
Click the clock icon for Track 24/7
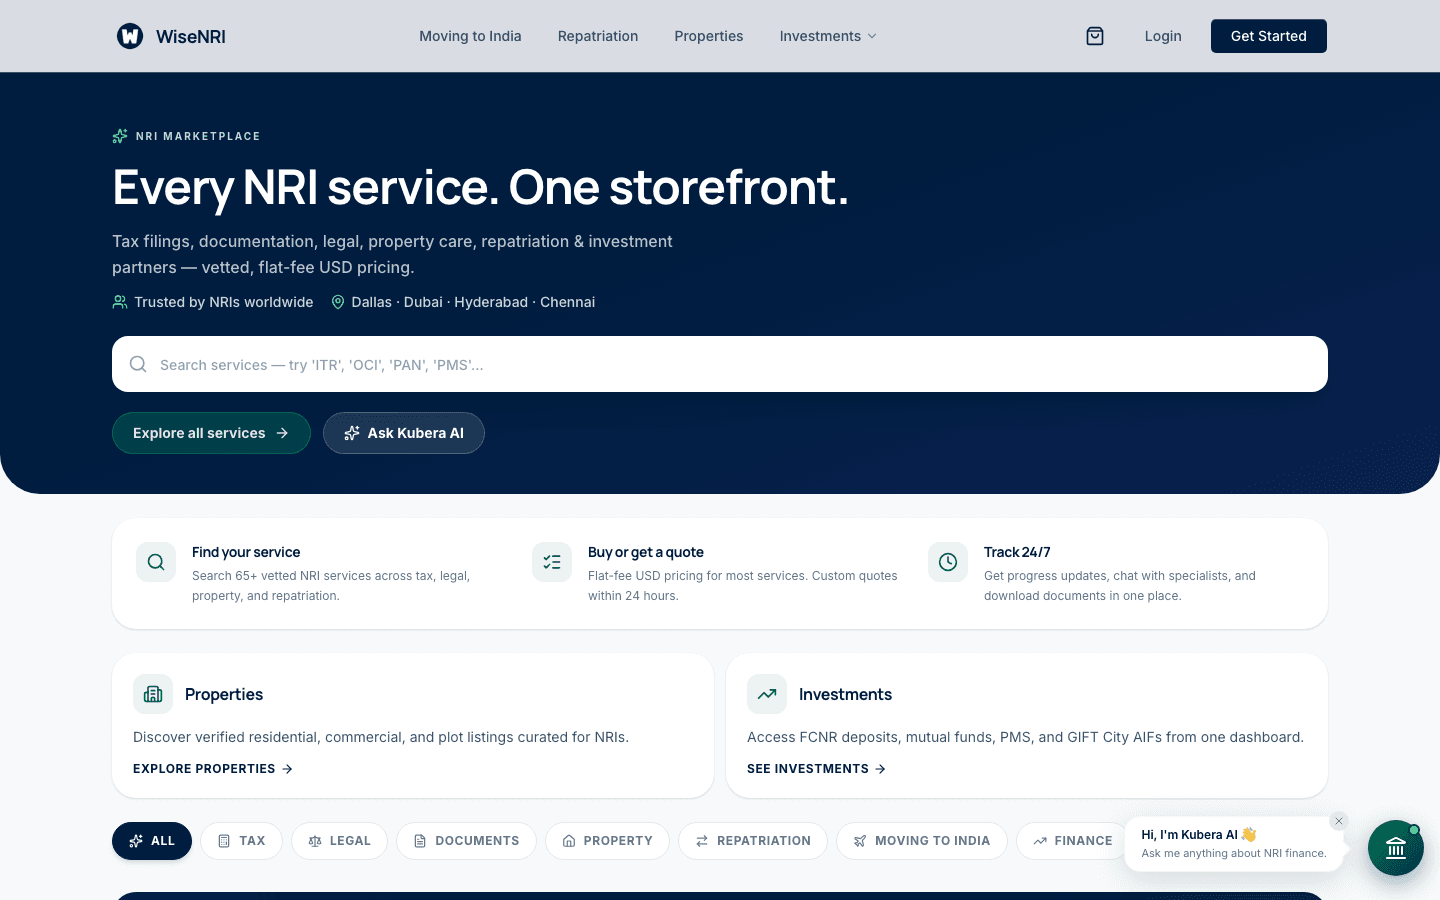click(948, 562)
